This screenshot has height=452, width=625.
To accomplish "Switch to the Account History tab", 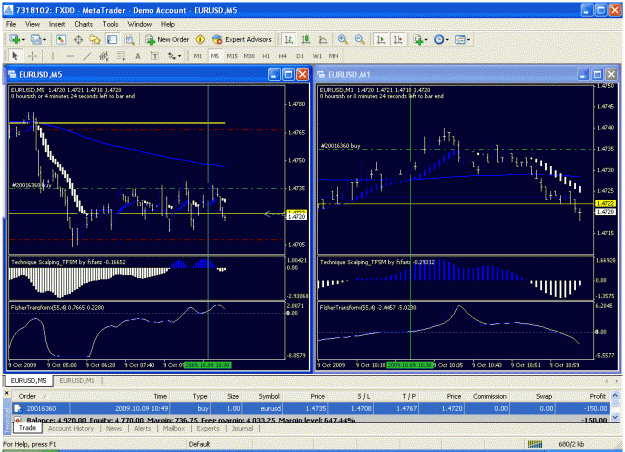I will (71, 428).
